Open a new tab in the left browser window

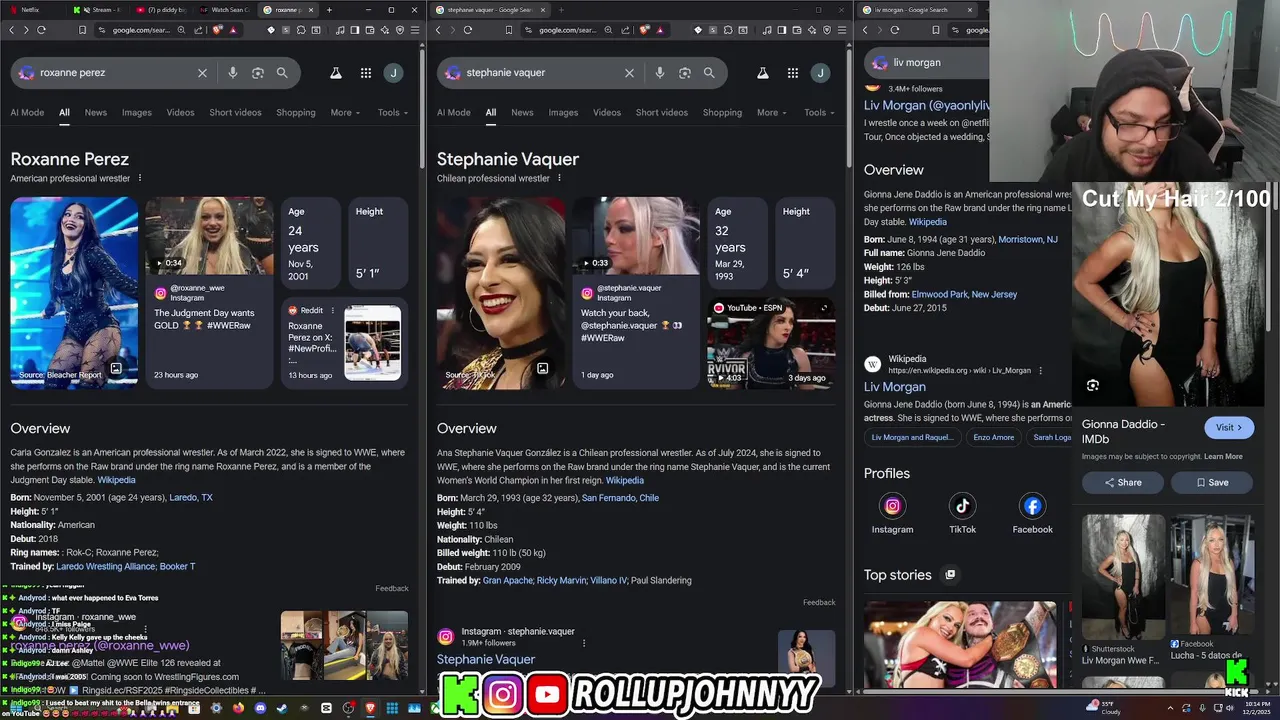(329, 10)
